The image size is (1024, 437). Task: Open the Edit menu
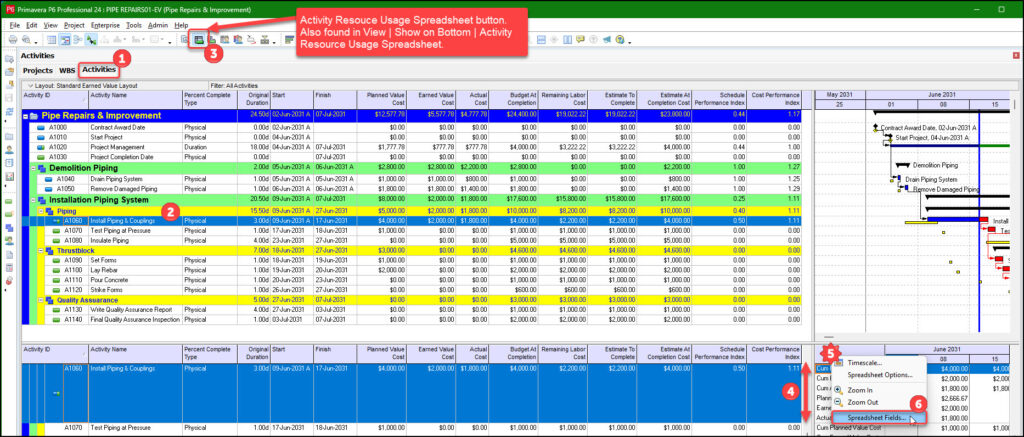31,25
